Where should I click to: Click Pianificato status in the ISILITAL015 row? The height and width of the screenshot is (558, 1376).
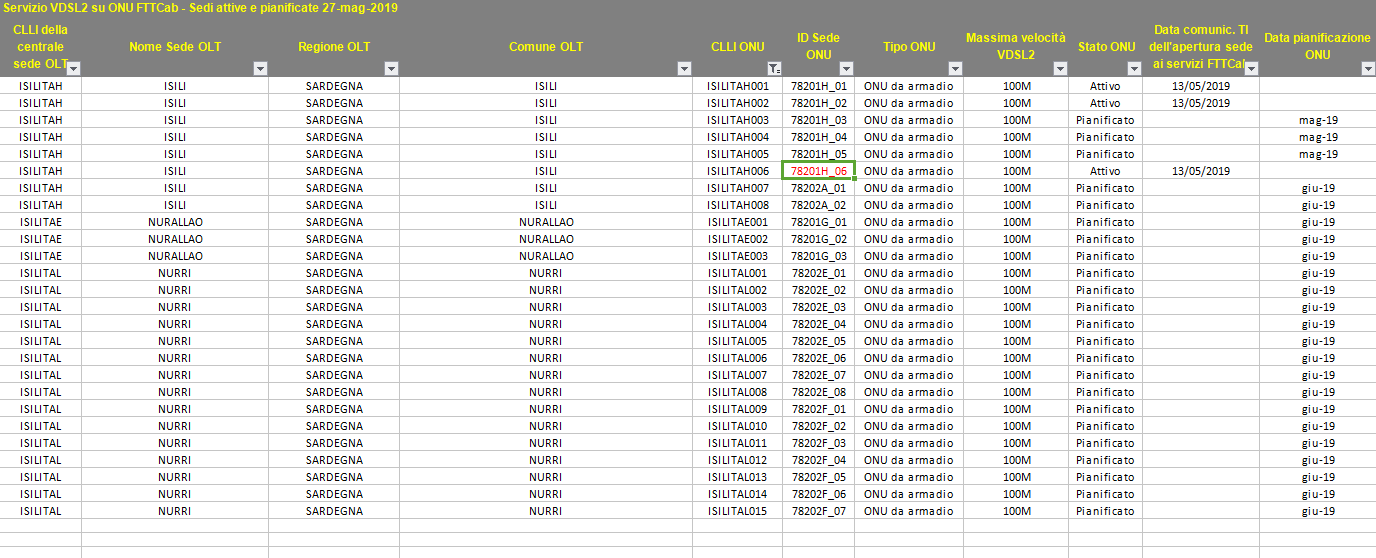pyautogui.click(x=1105, y=511)
